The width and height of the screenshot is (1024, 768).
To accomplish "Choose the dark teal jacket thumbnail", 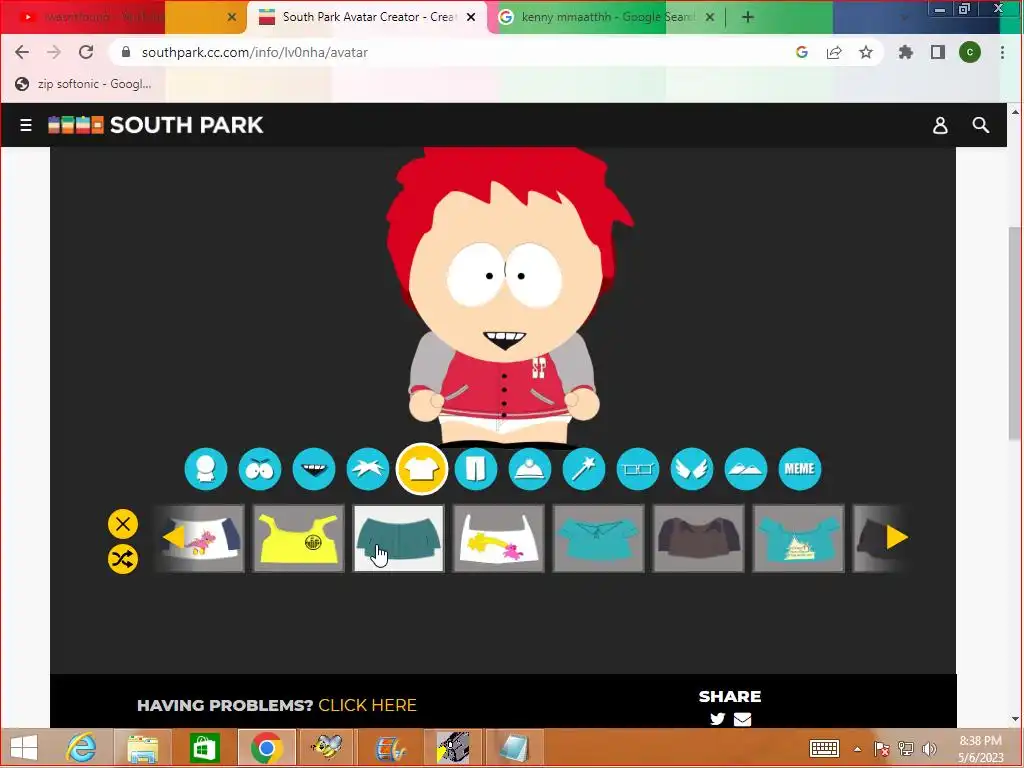I will (x=399, y=538).
